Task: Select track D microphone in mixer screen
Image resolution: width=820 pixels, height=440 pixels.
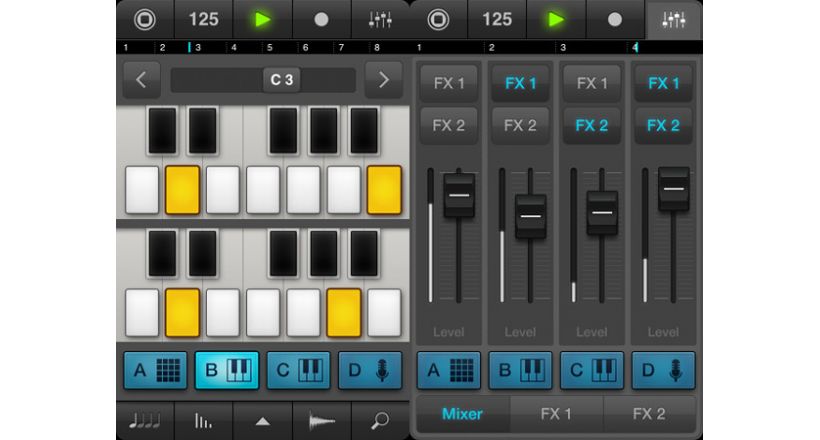Action: (x=664, y=370)
